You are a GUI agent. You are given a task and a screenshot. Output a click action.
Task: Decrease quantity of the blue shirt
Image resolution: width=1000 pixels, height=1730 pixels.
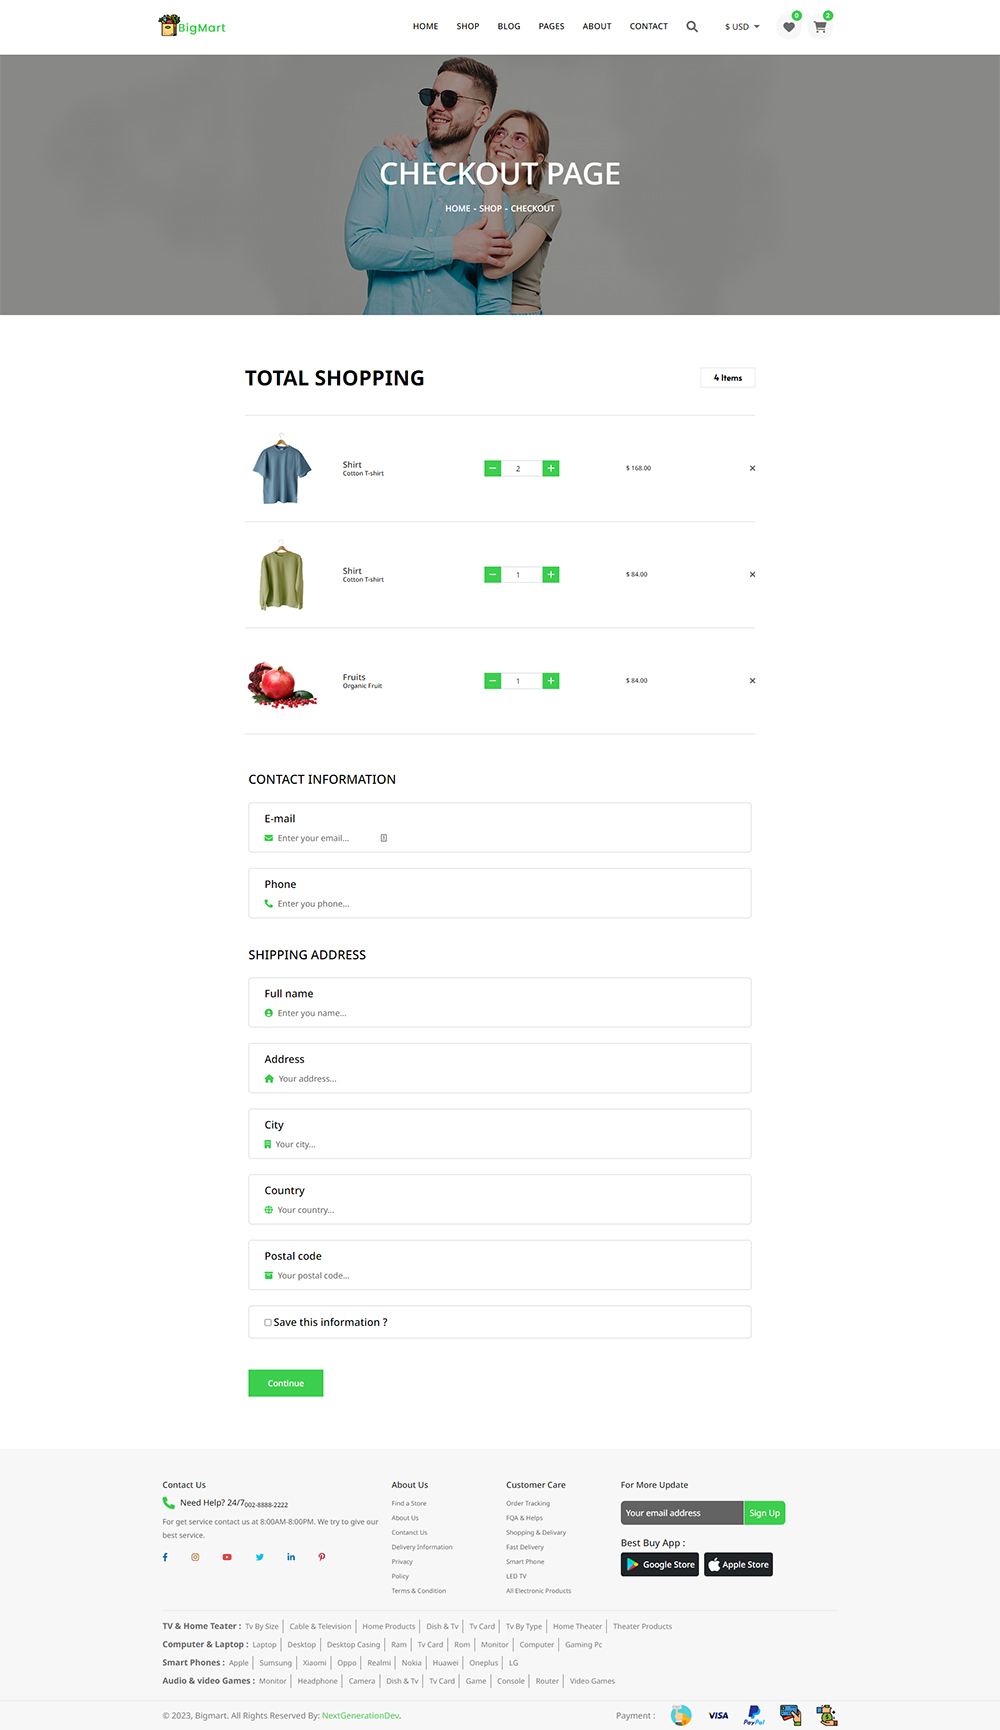point(492,469)
